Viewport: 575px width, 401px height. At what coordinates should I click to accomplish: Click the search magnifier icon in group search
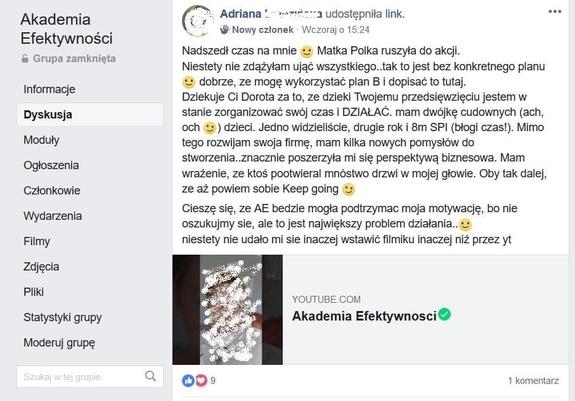tap(150, 376)
